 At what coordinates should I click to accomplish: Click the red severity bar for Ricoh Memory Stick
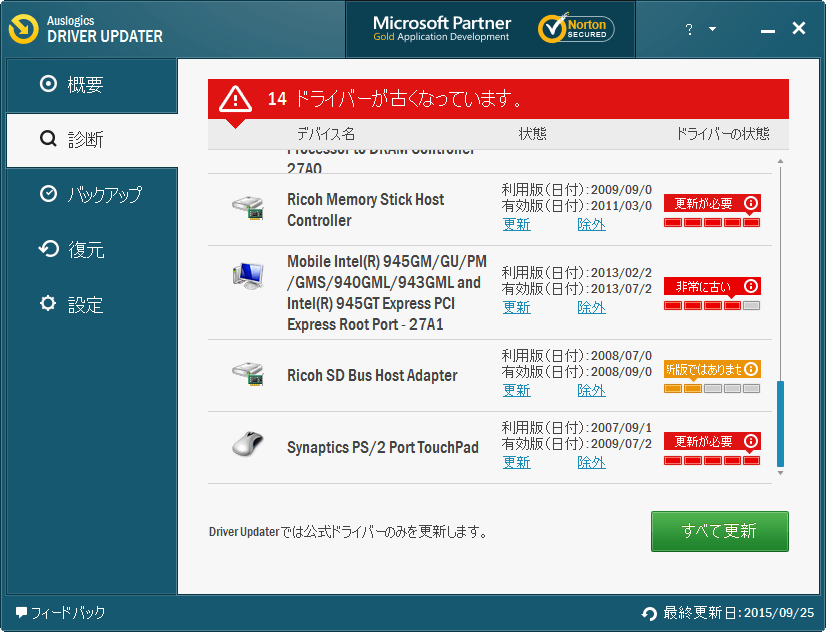click(x=712, y=223)
